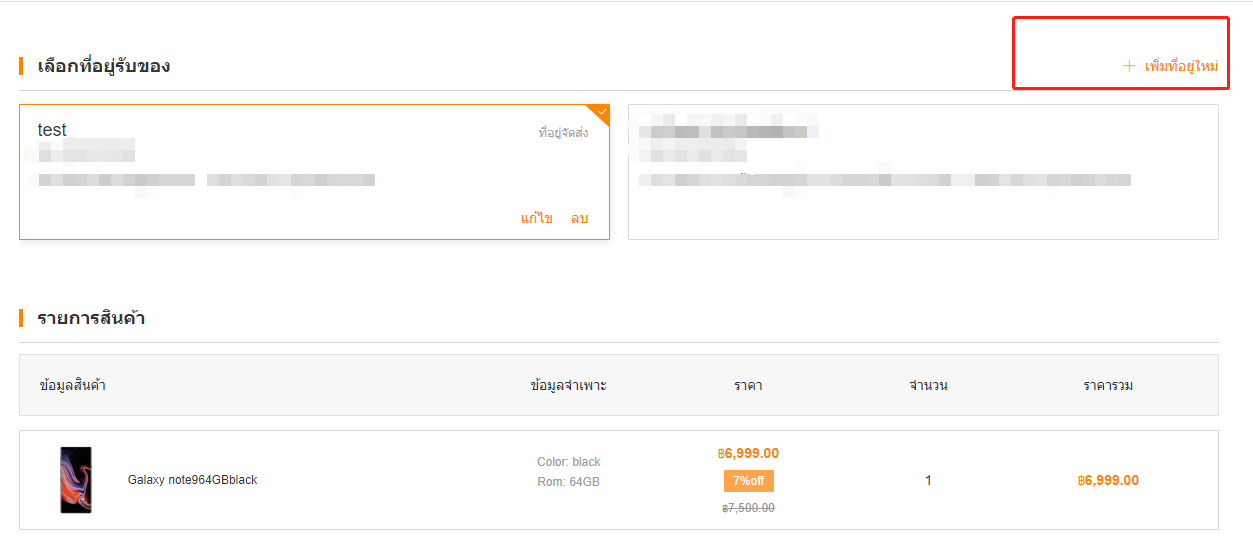Viewport: 1253px width, 558px height.
Task: Choose the test address card
Action: coord(314,172)
